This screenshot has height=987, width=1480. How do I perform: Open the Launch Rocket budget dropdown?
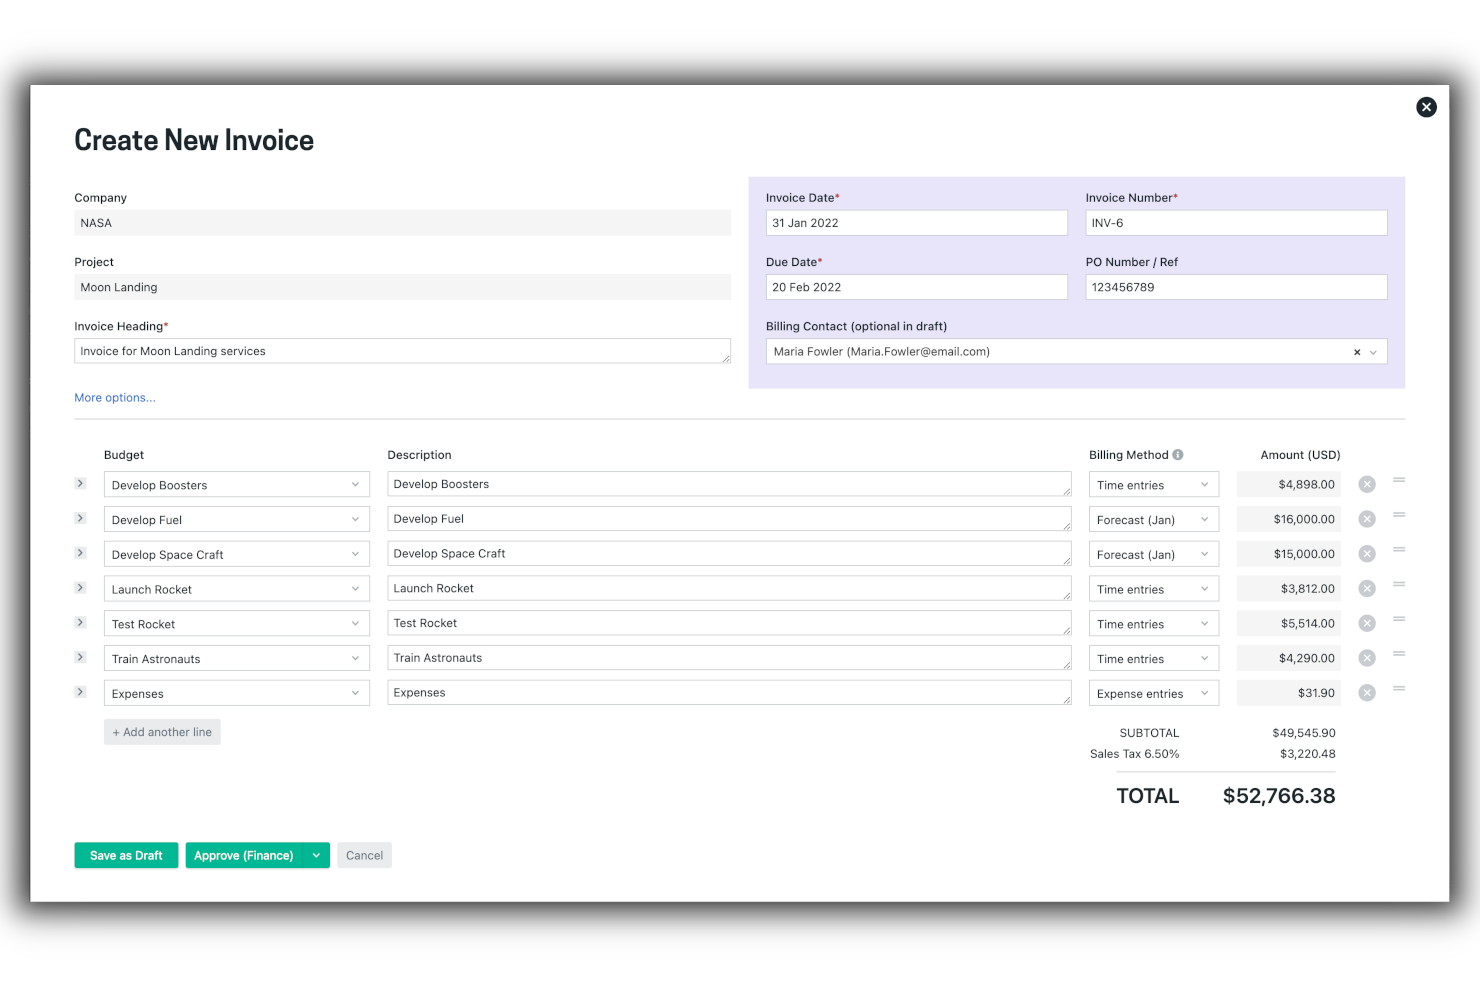237,589
